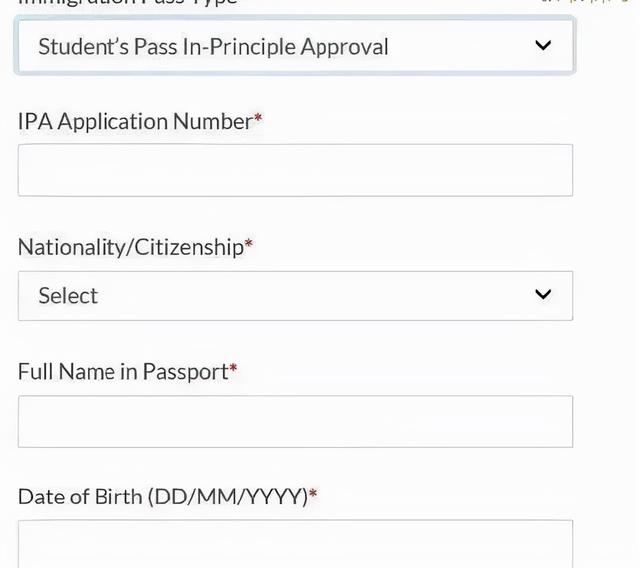Click chevron arrow of Immigration Pass Type field

coord(543,45)
